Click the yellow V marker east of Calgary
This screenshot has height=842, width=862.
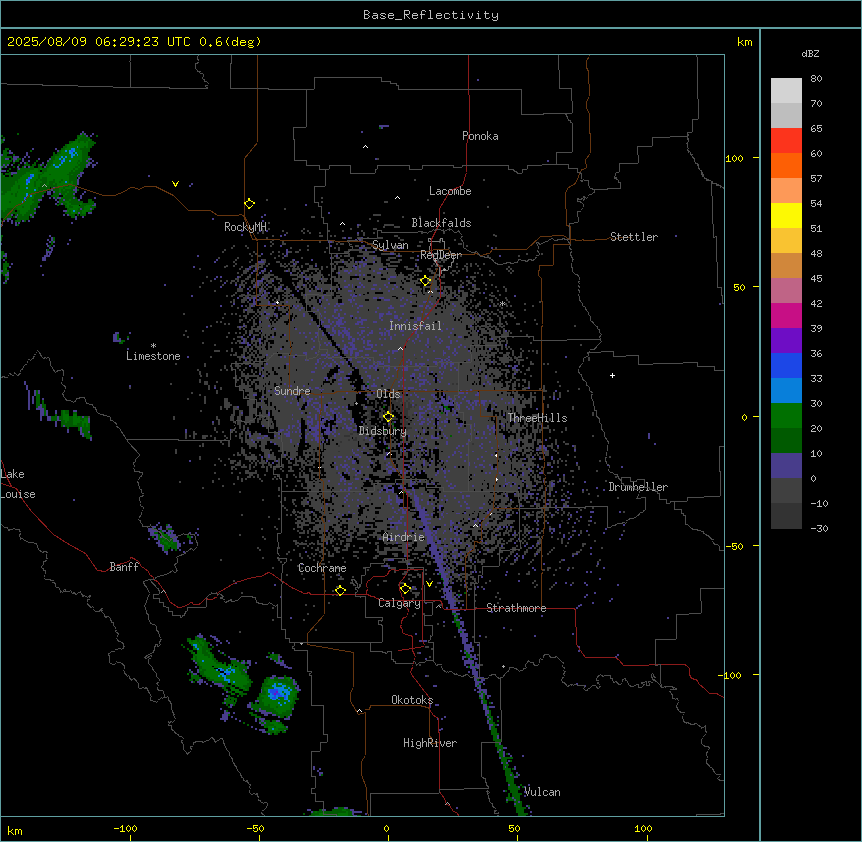click(429, 584)
